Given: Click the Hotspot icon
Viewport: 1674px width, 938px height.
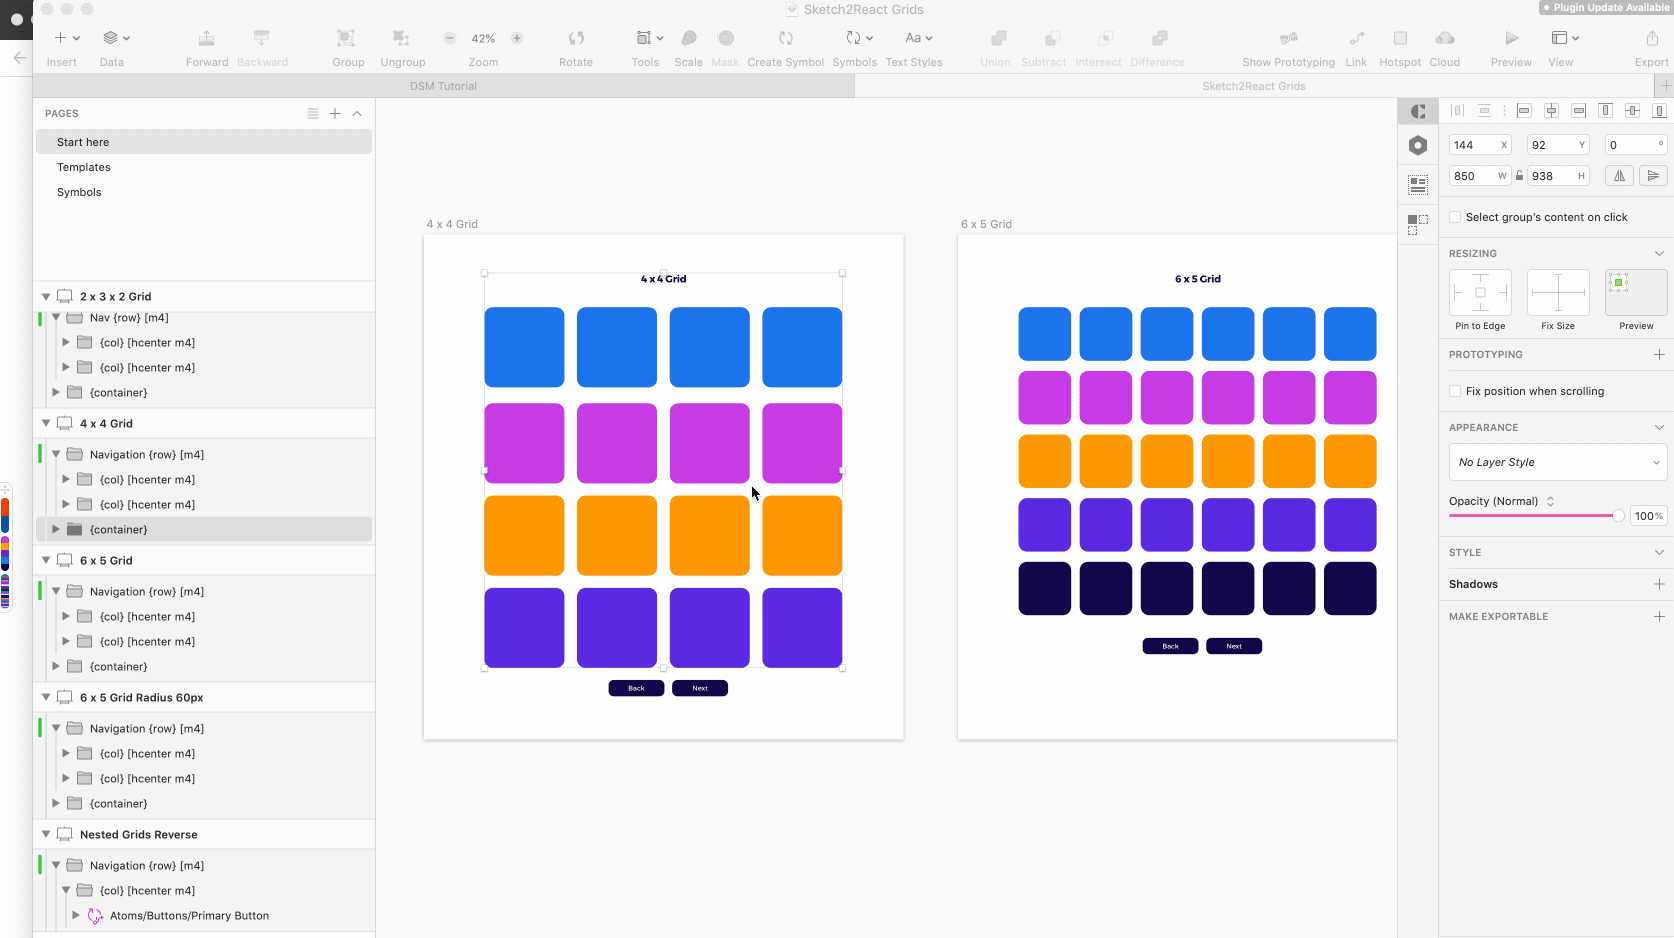Looking at the screenshot, I should 1399,38.
